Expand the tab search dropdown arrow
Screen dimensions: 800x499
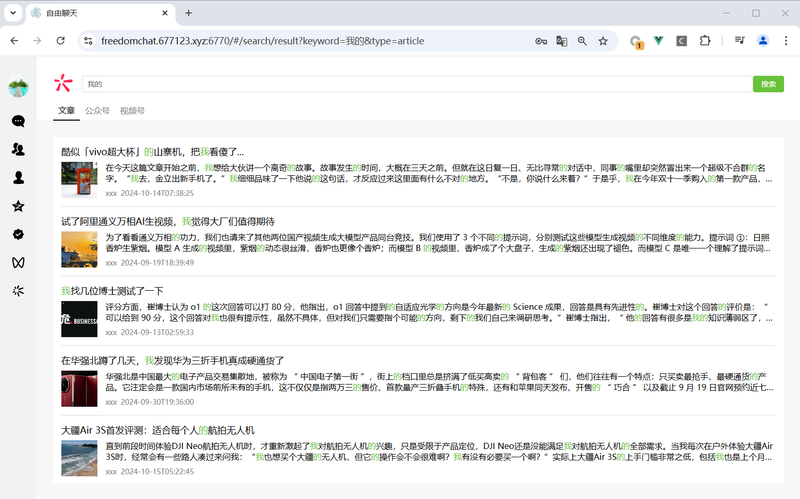pyautogui.click(x=13, y=13)
